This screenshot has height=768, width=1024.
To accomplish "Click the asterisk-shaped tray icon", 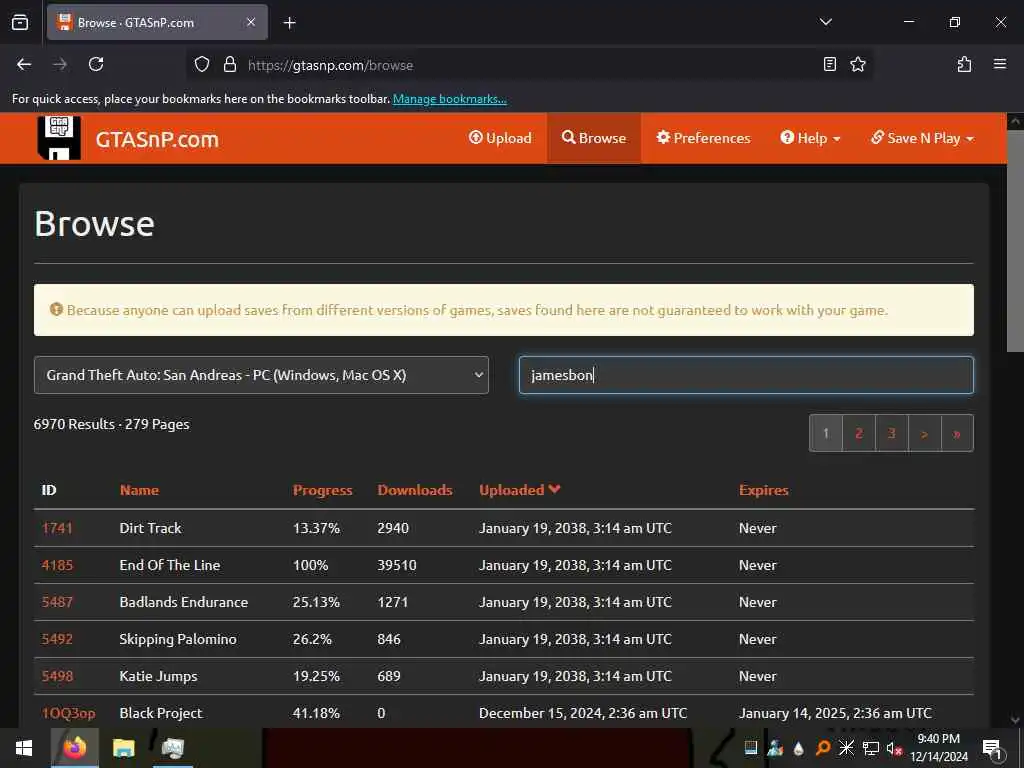I will point(846,748).
